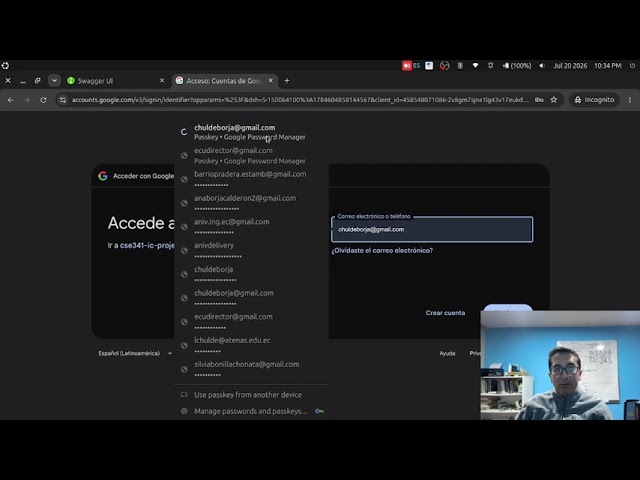Close the Swagger UI tab
640x480 pixels.
pos(162,81)
